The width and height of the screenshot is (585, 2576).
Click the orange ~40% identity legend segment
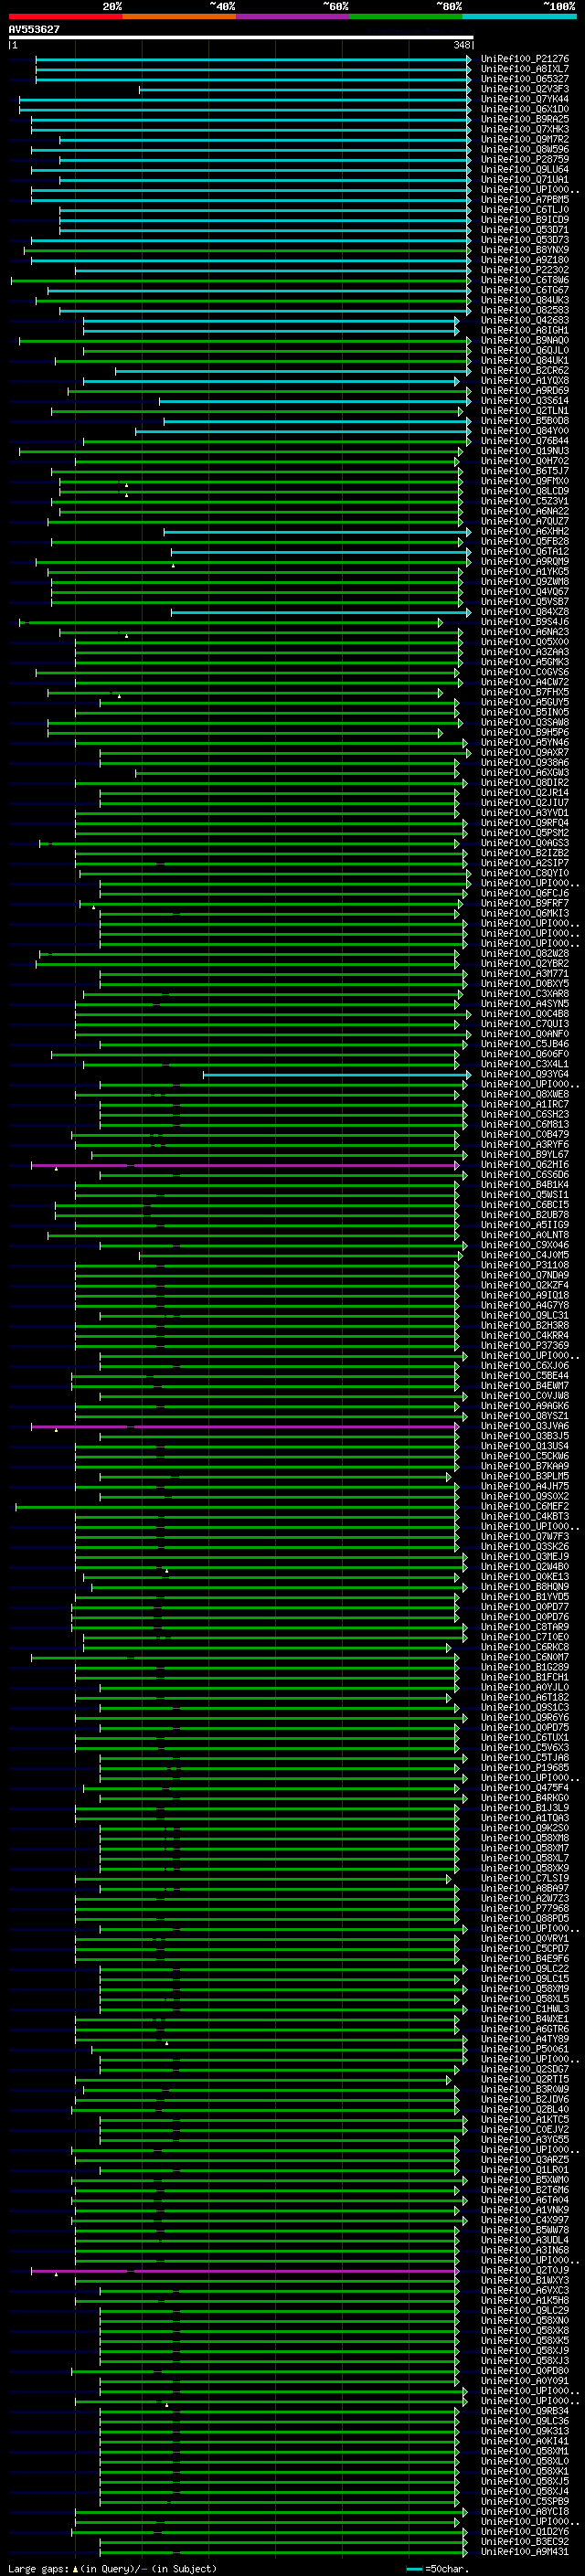tap(178, 16)
